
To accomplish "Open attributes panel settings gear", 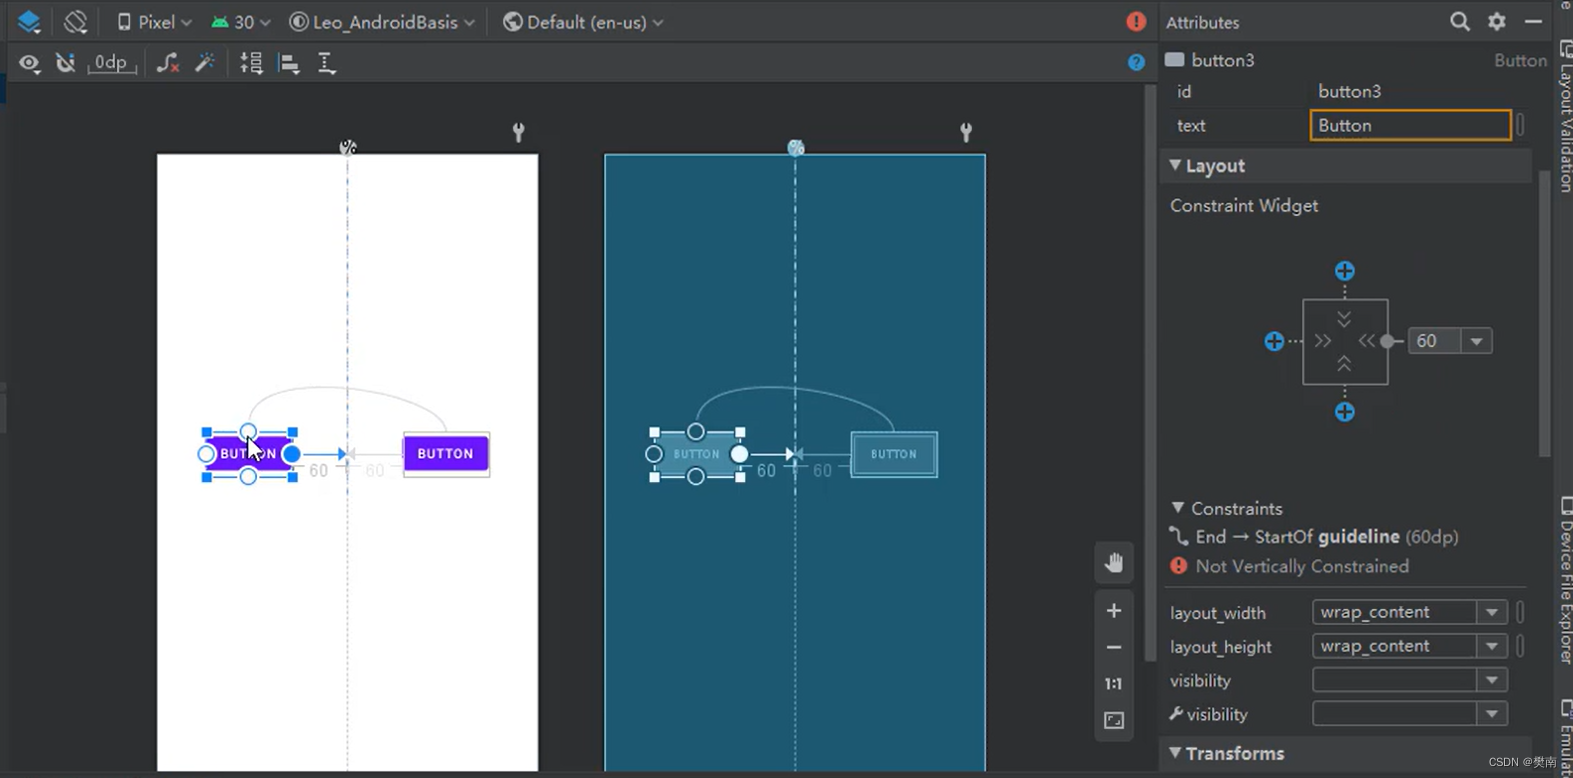I will point(1497,21).
